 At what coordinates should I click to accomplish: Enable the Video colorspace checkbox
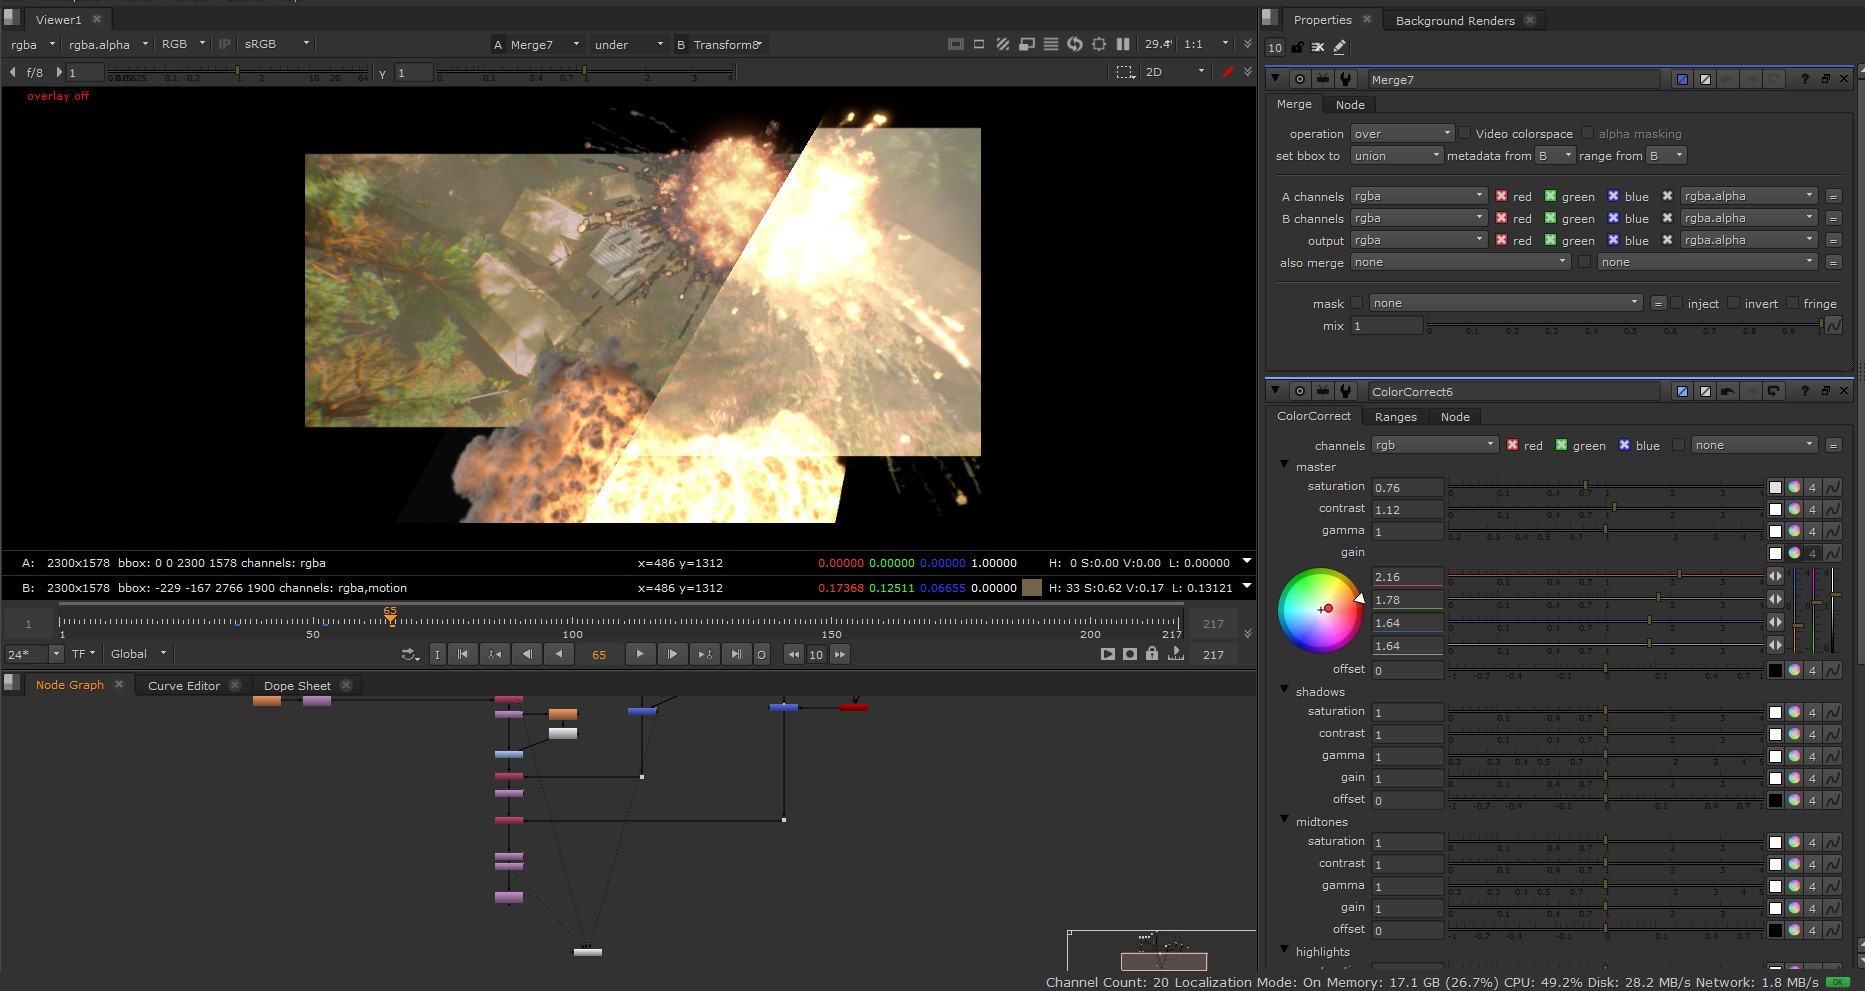(x=1465, y=133)
